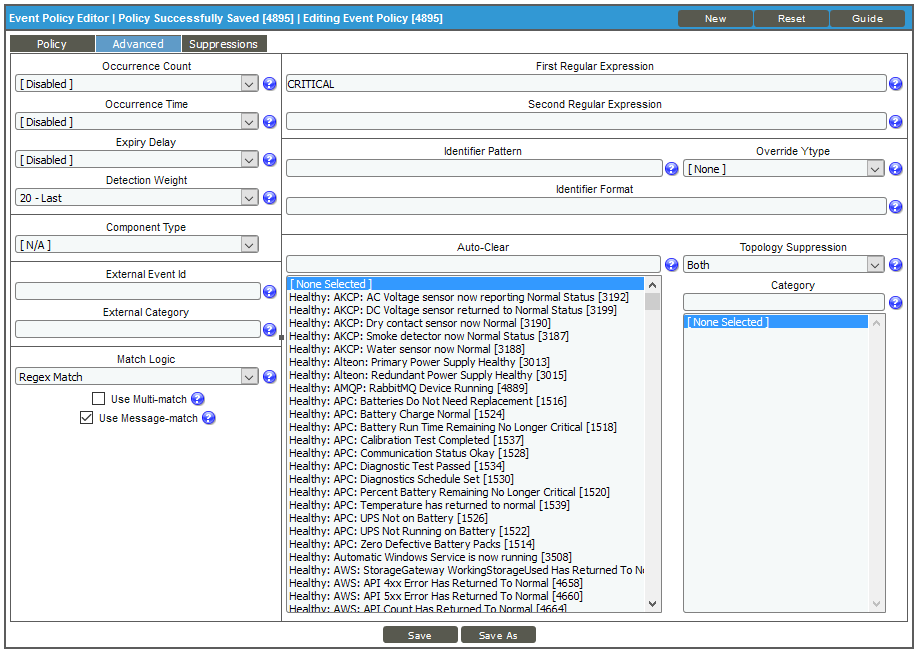Open help for Use Multi-match option
Screen dimensions: 921x656
point(198,399)
